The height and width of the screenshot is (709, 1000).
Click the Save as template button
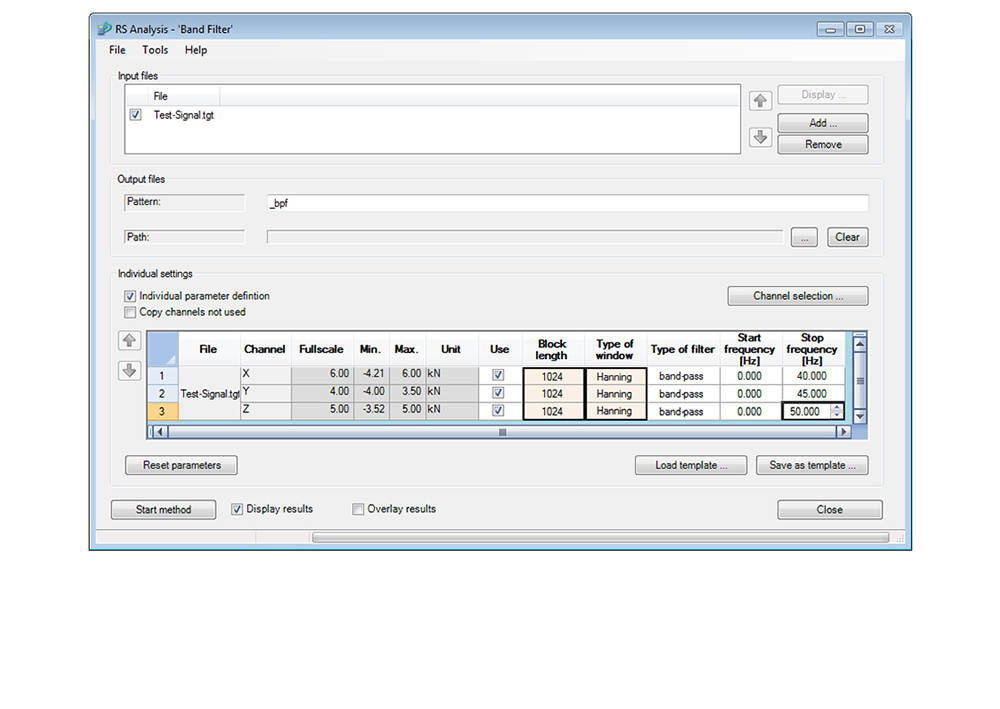click(x=811, y=465)
